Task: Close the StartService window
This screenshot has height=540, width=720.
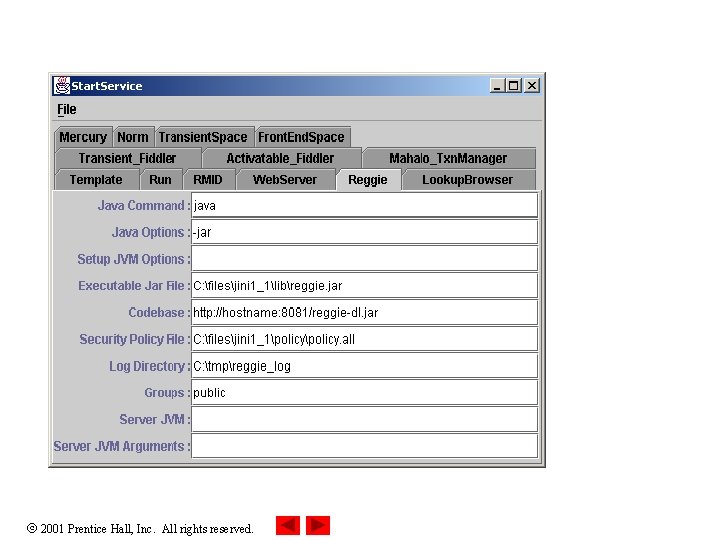Action: [532, 86]
